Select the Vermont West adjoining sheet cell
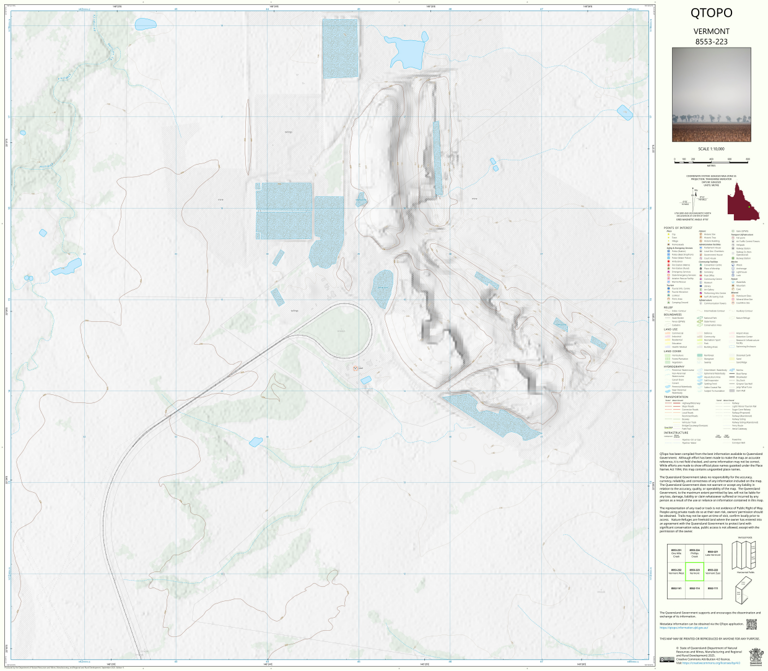Screen dimensions: 768x671 tap(676, 571)
